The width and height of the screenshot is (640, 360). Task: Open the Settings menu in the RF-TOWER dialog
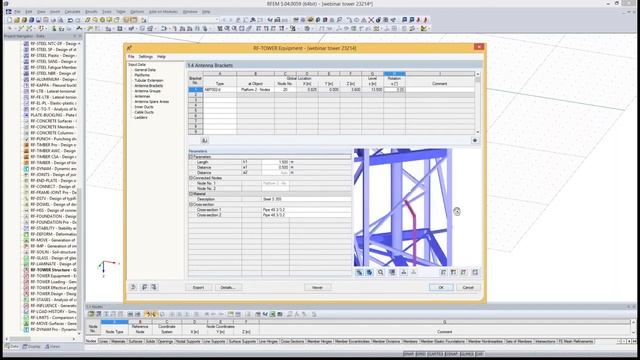(146, 57)
